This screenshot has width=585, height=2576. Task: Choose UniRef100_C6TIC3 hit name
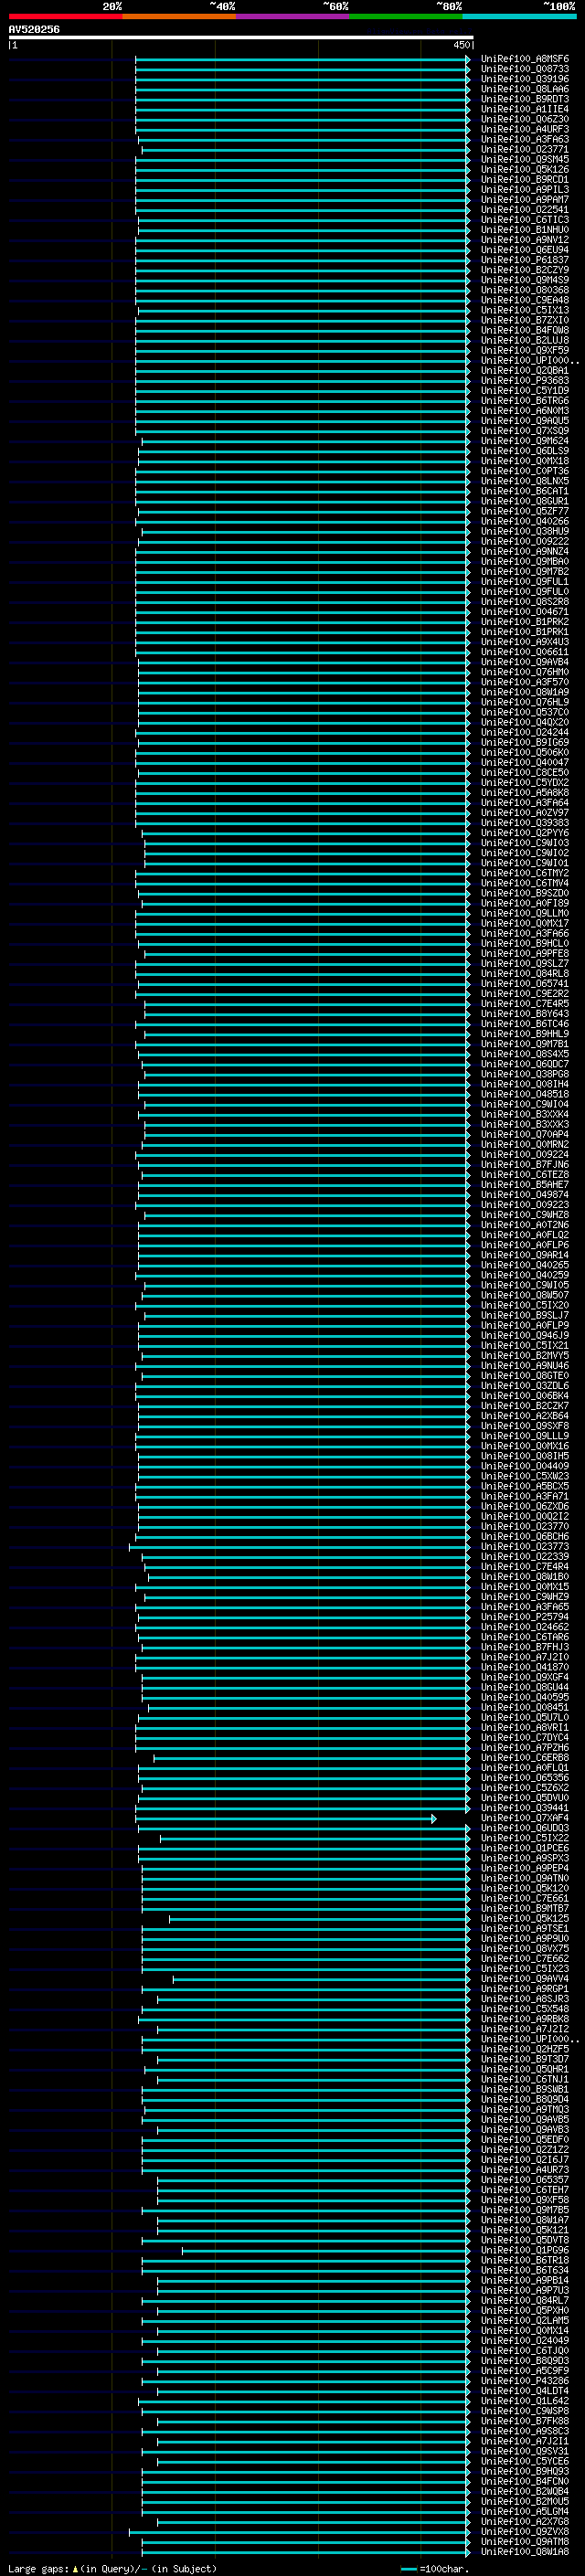(x=524, y=219)
